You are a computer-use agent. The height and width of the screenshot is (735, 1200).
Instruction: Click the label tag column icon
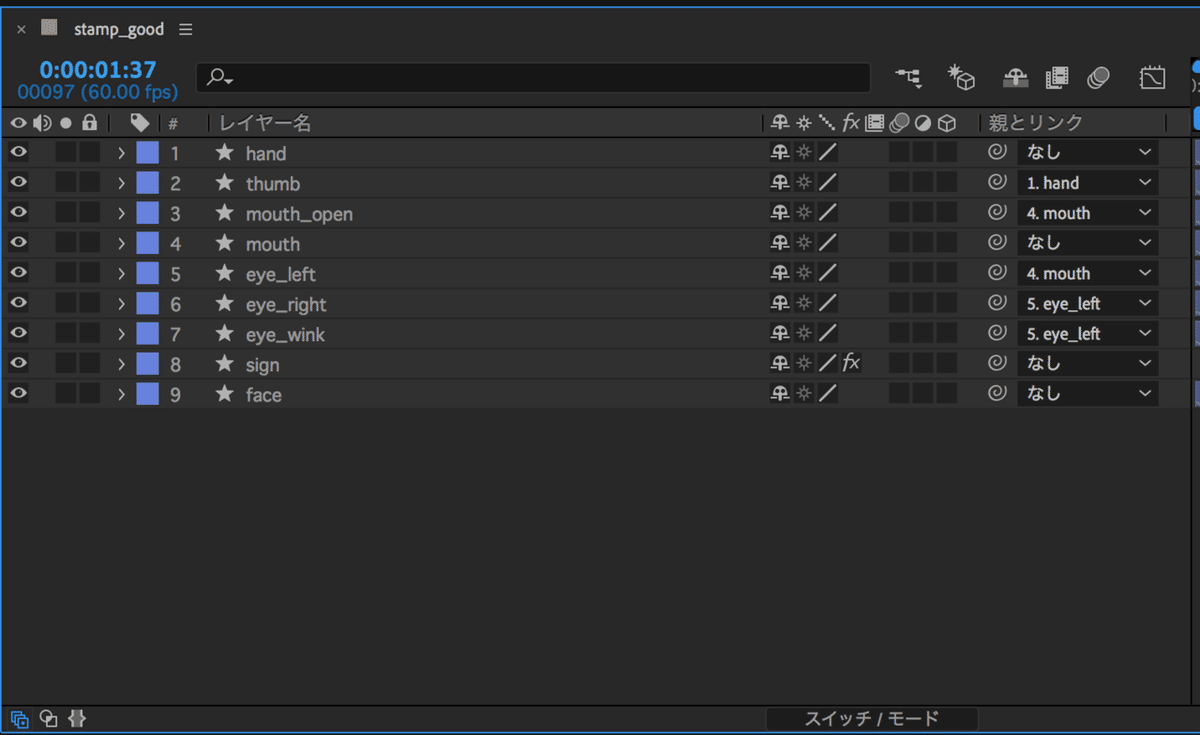click(x=140, y=123)
